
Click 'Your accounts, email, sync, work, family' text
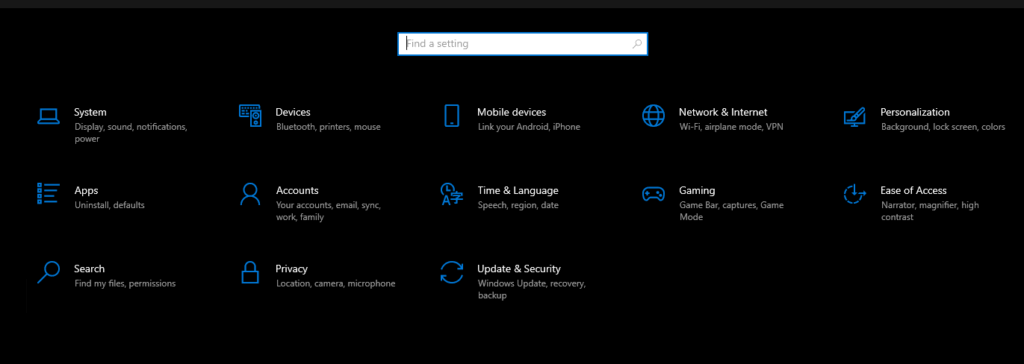328,211
